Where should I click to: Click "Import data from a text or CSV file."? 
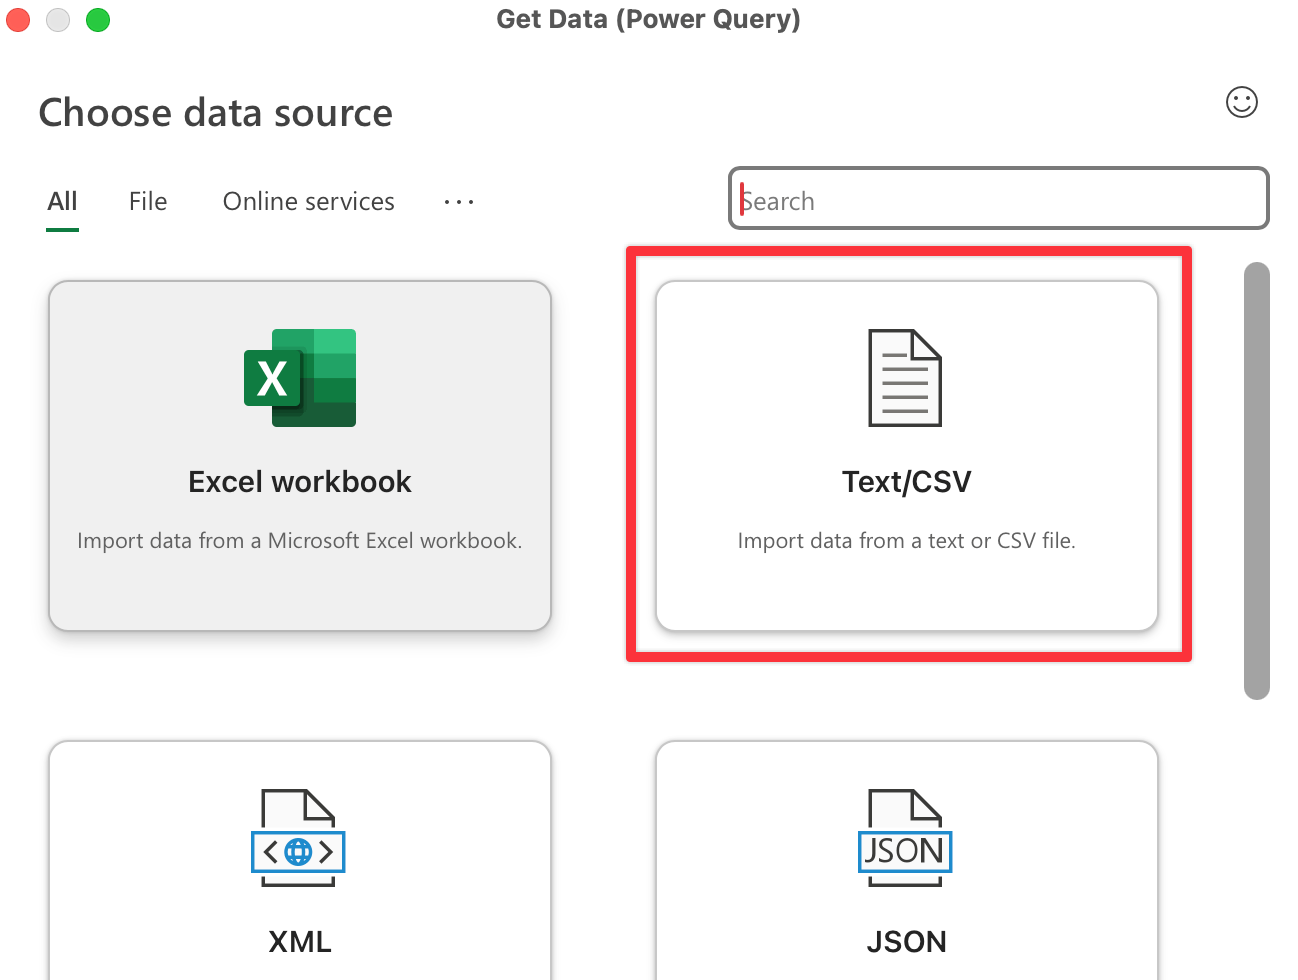pos(907,541)
